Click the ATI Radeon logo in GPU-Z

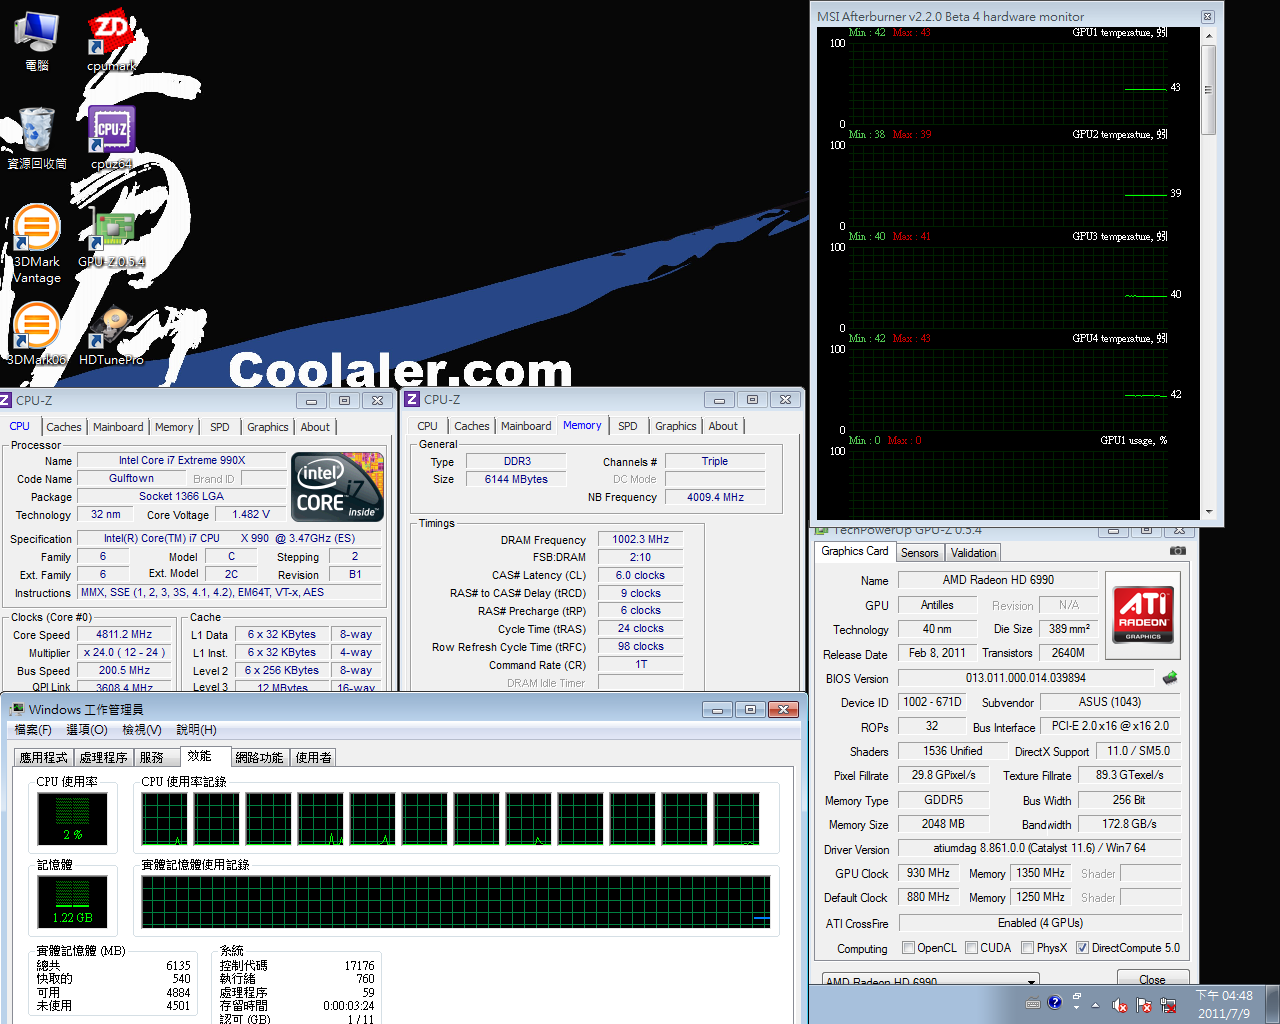click(x=1143, y=614)
